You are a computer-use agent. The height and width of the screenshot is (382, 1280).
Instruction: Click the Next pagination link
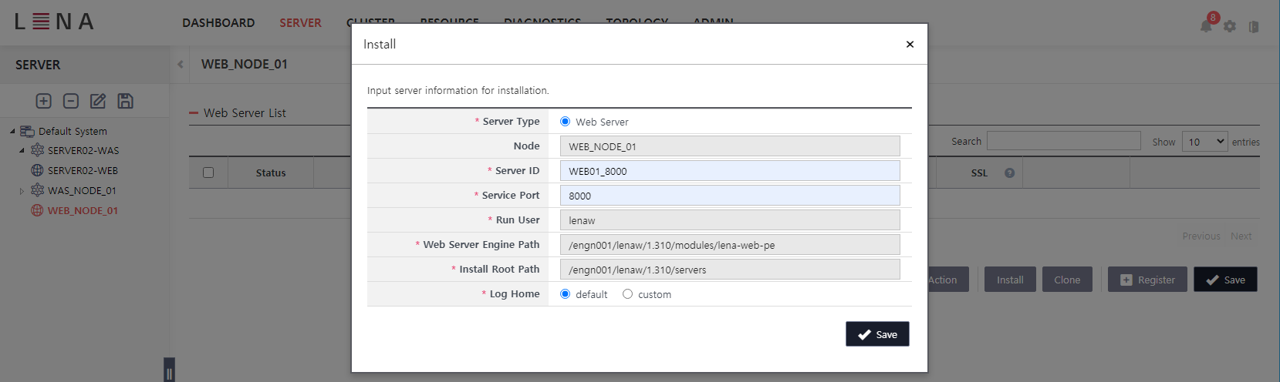[x=1241, y=236]
